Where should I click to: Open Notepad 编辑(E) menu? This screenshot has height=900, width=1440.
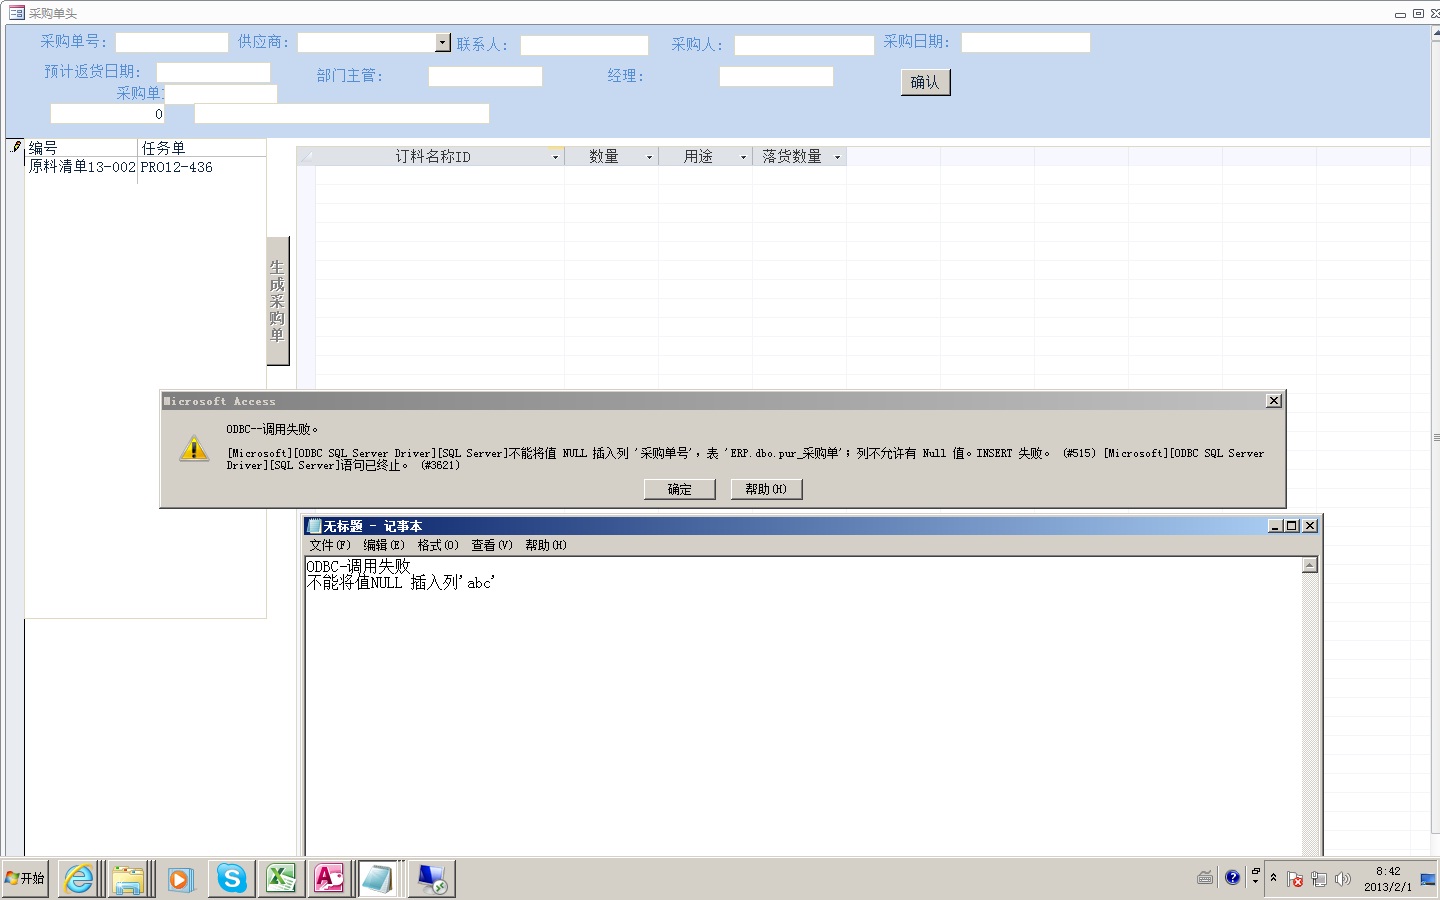pos(384,545)
